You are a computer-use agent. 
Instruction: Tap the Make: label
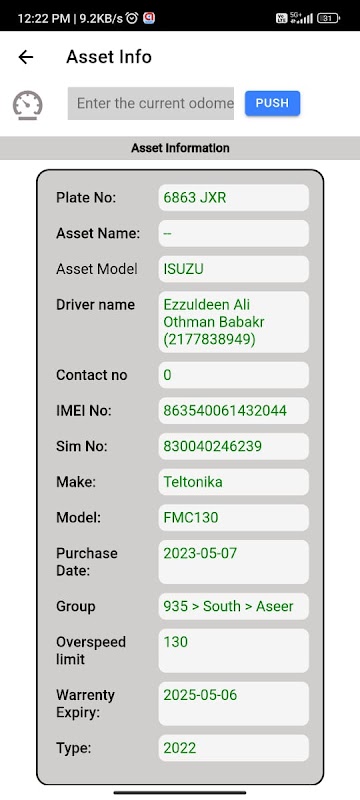click(x=75, y=482)
